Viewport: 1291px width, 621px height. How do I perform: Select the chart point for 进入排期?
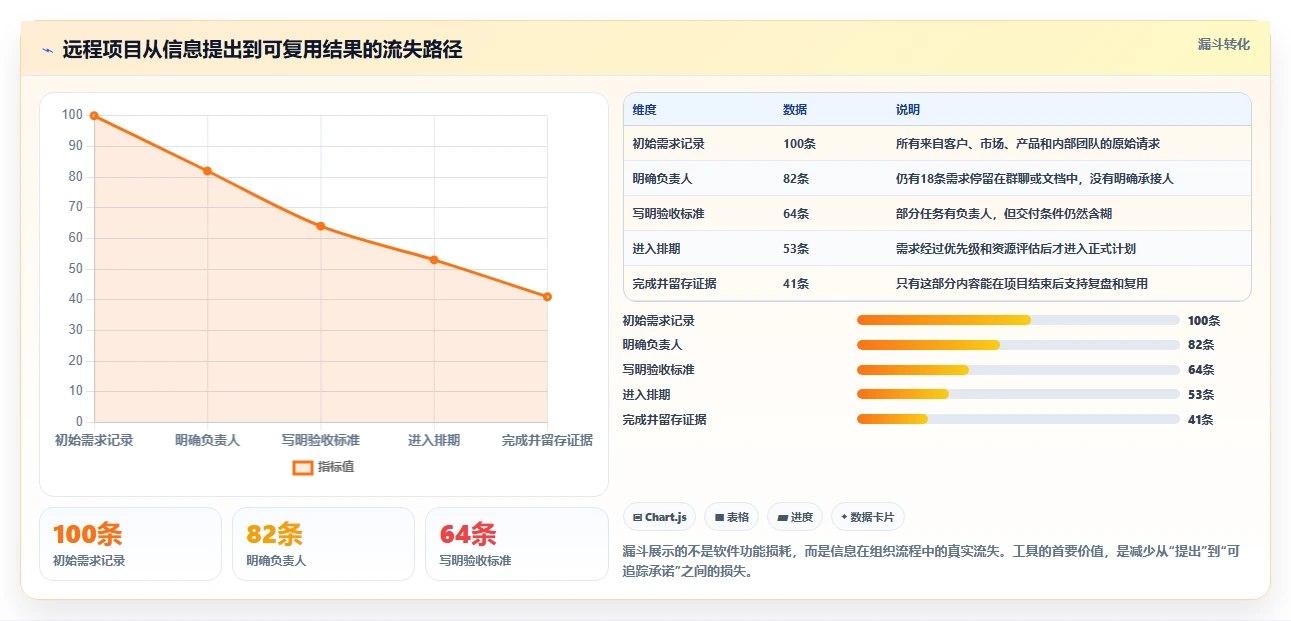434,260
